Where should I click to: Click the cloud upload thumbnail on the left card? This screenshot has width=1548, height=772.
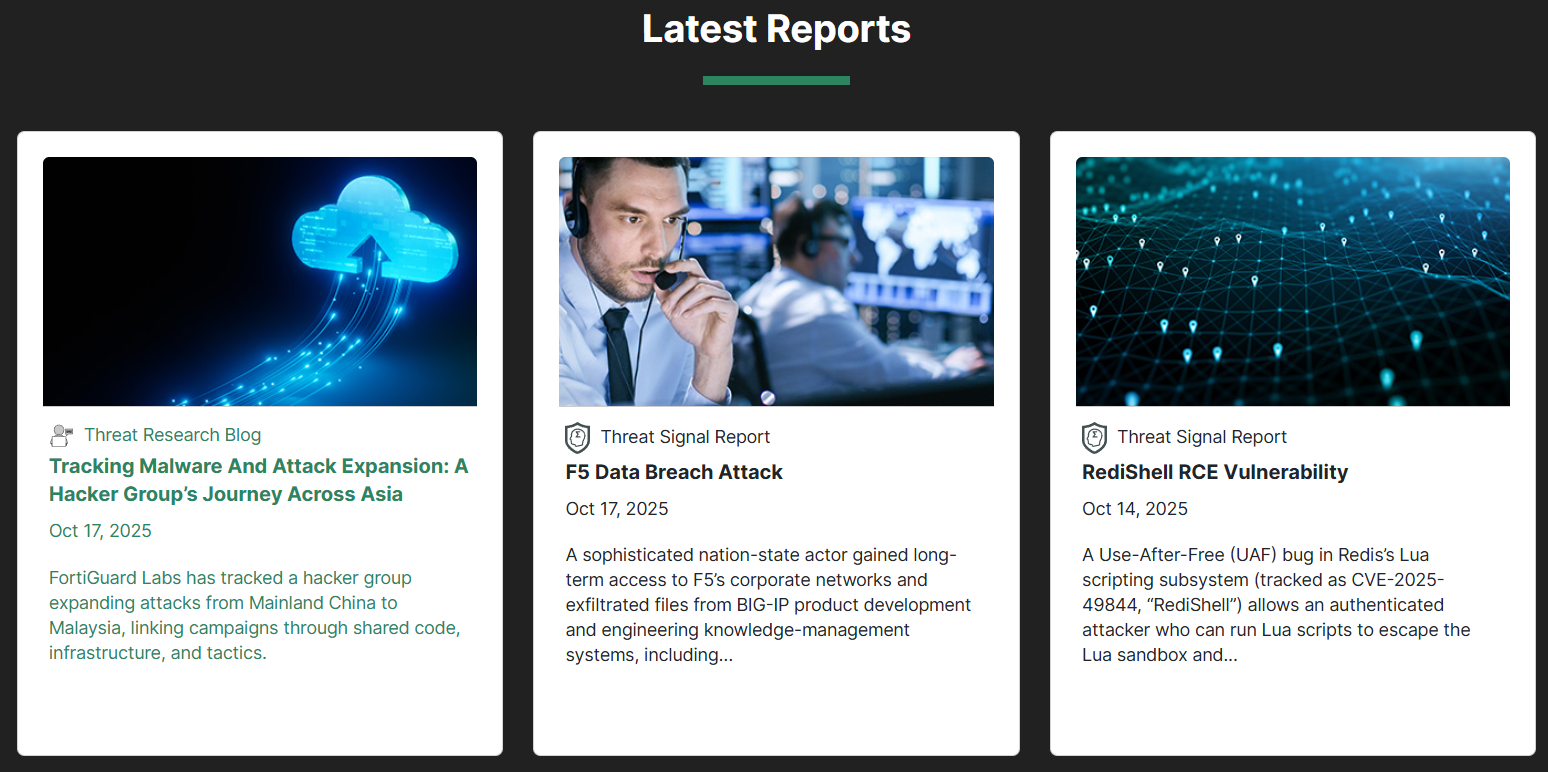tap(260, 281)
